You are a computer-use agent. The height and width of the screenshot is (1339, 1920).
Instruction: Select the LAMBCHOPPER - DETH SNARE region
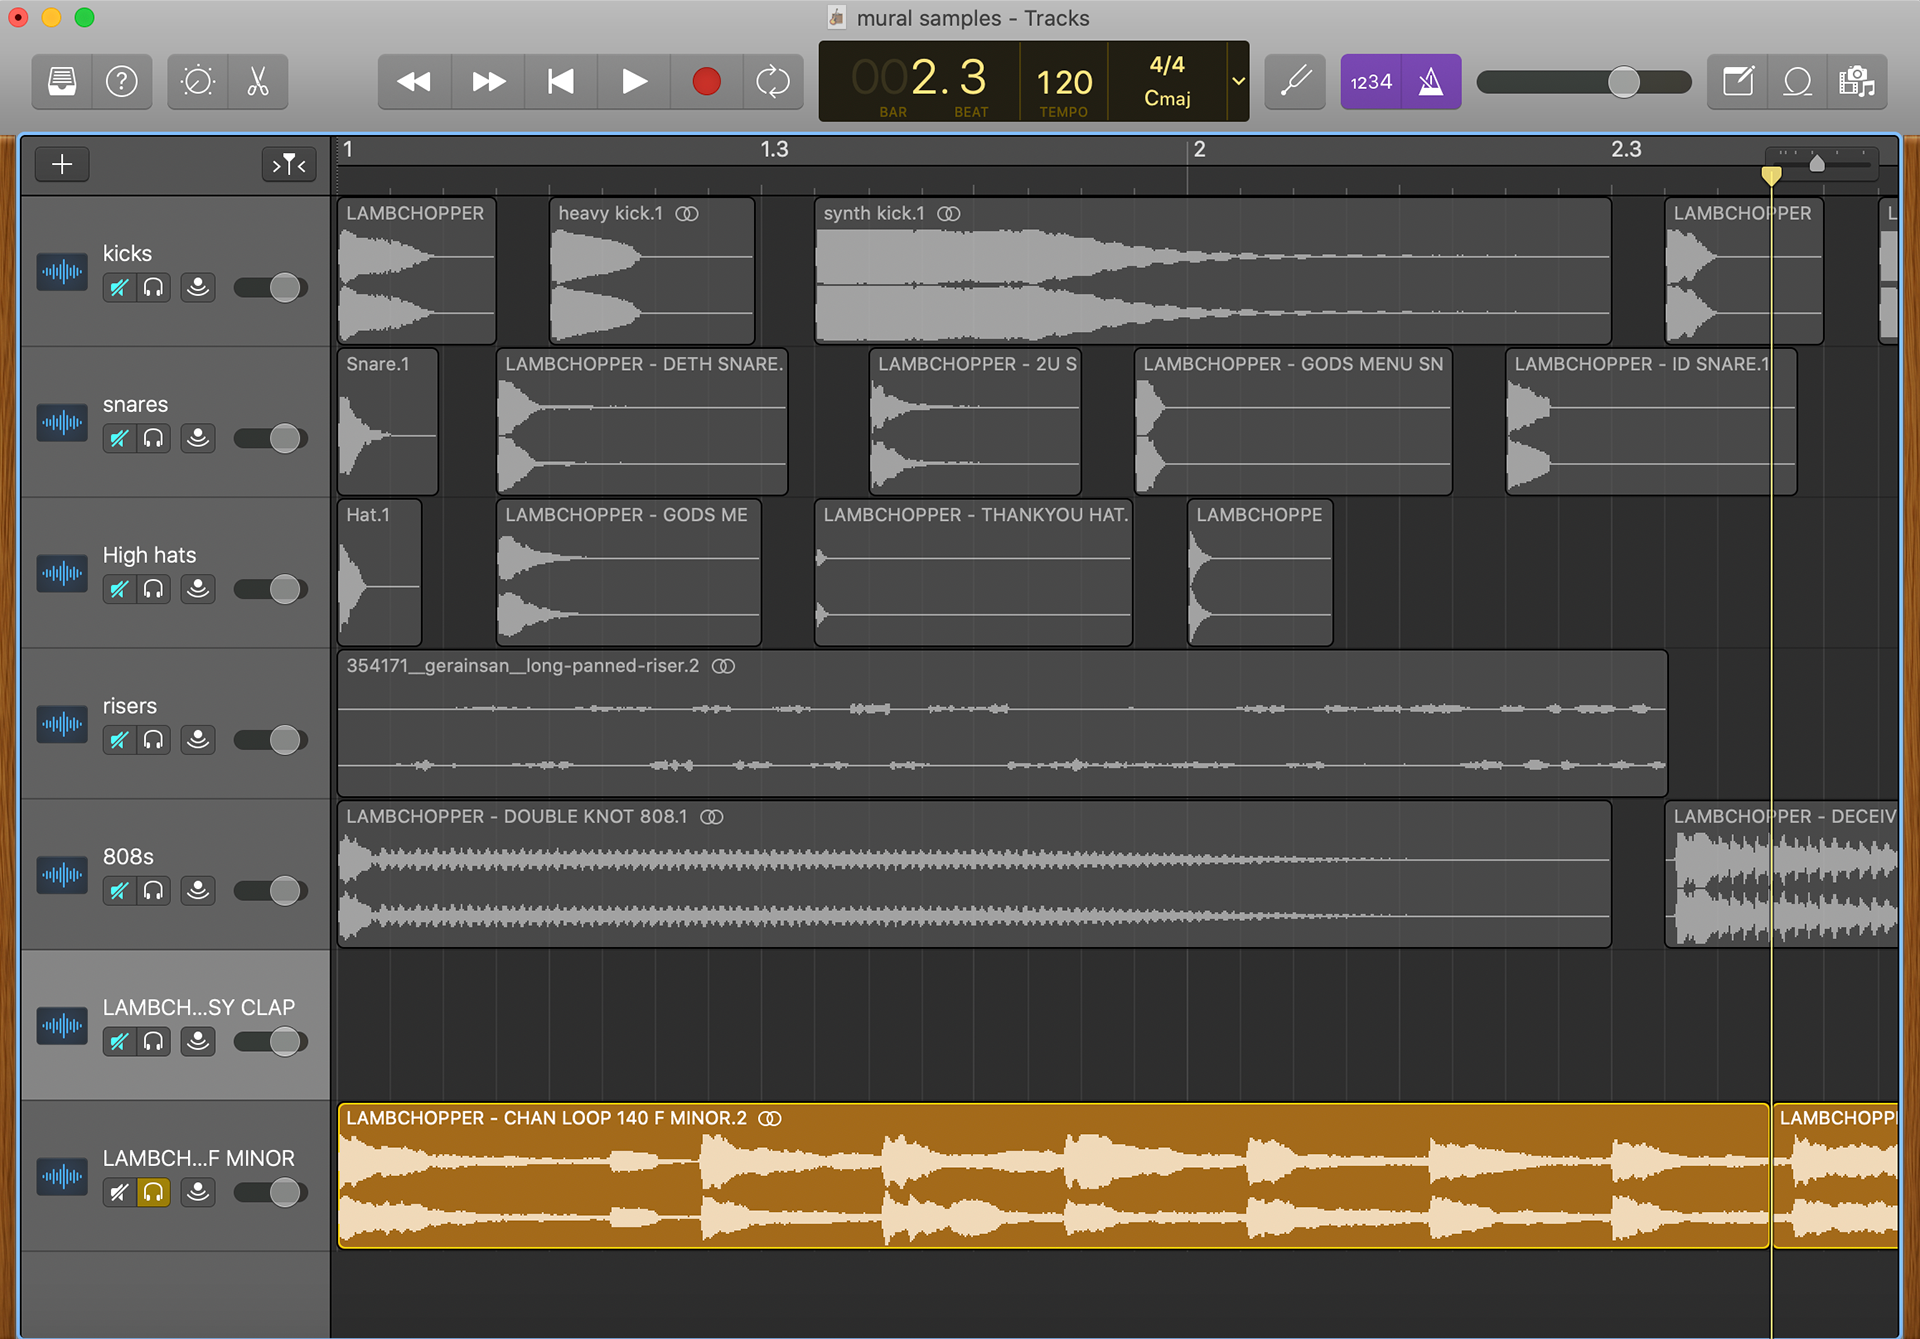coord(642,422)
